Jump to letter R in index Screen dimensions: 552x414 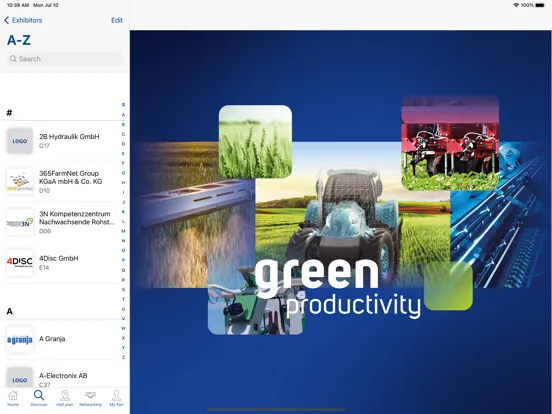tap(123, 280)
